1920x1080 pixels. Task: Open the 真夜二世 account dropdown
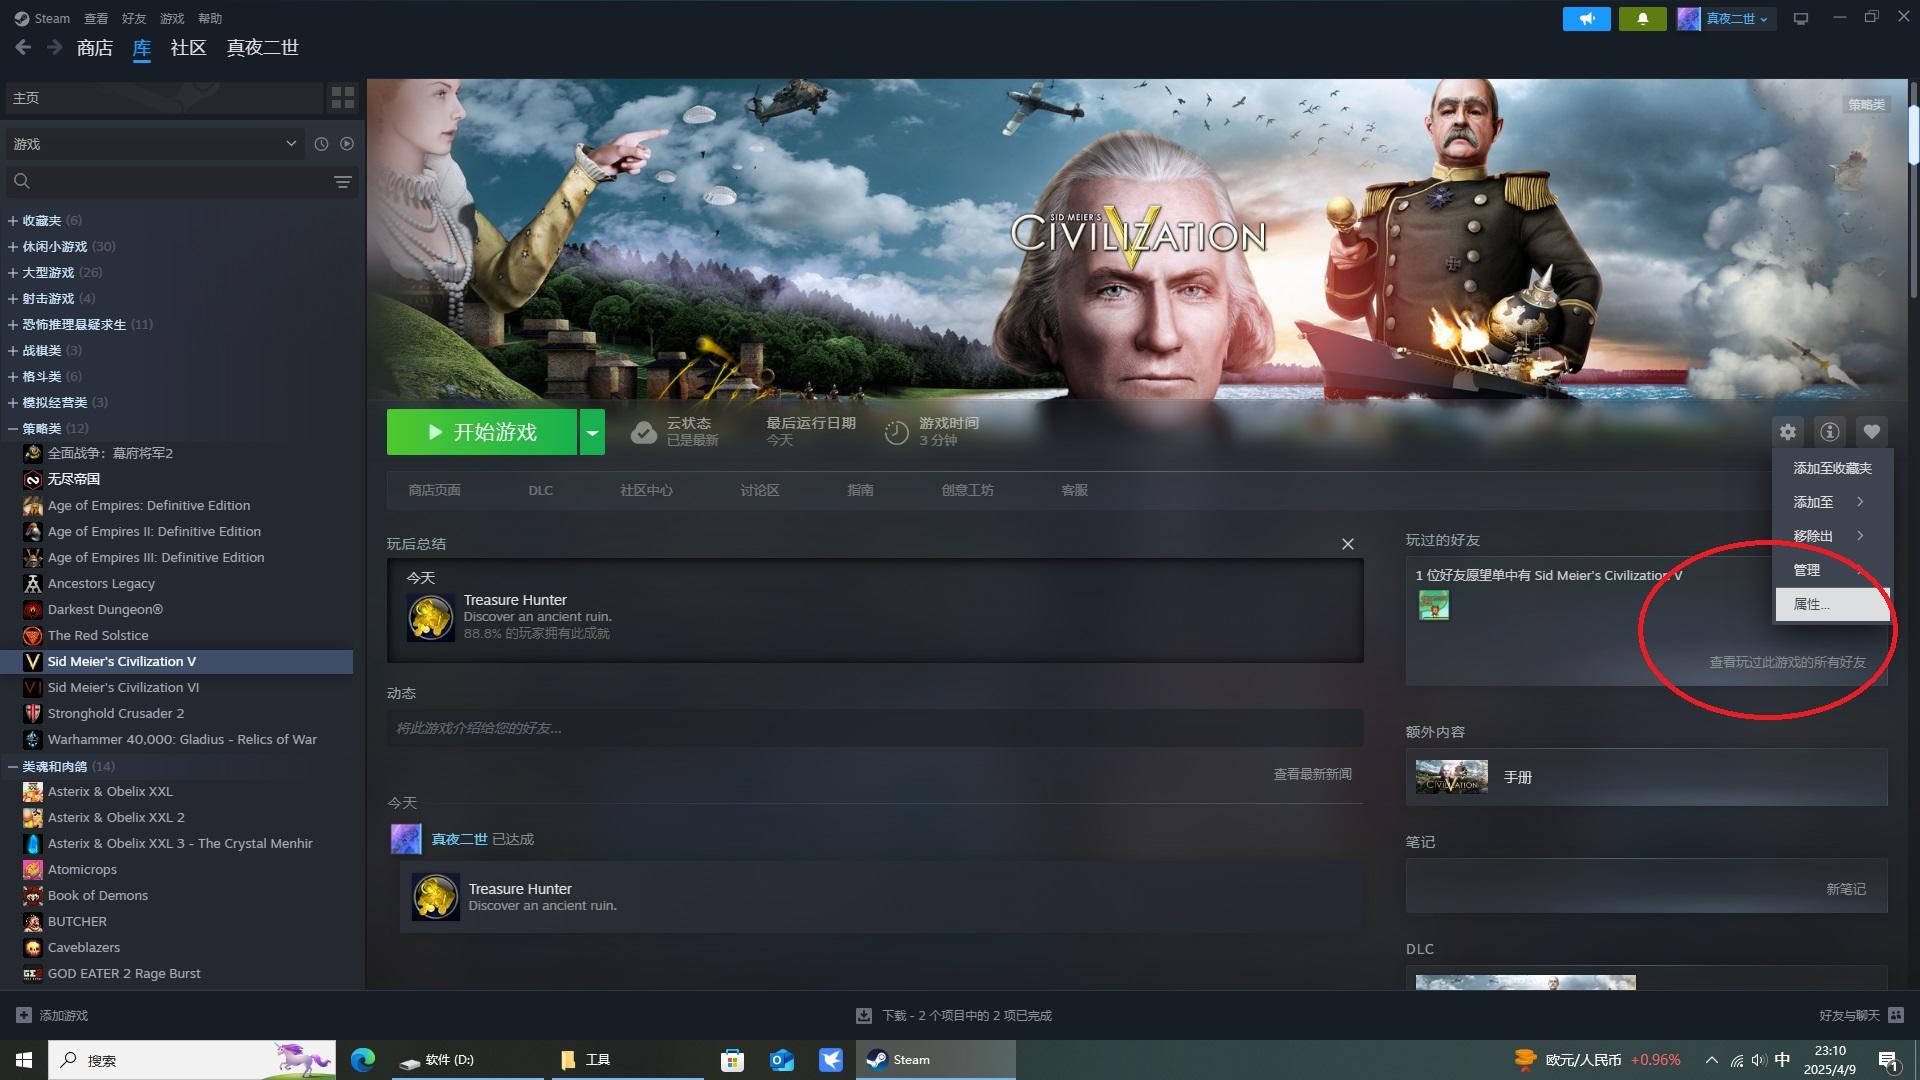tap(1726, 18)
